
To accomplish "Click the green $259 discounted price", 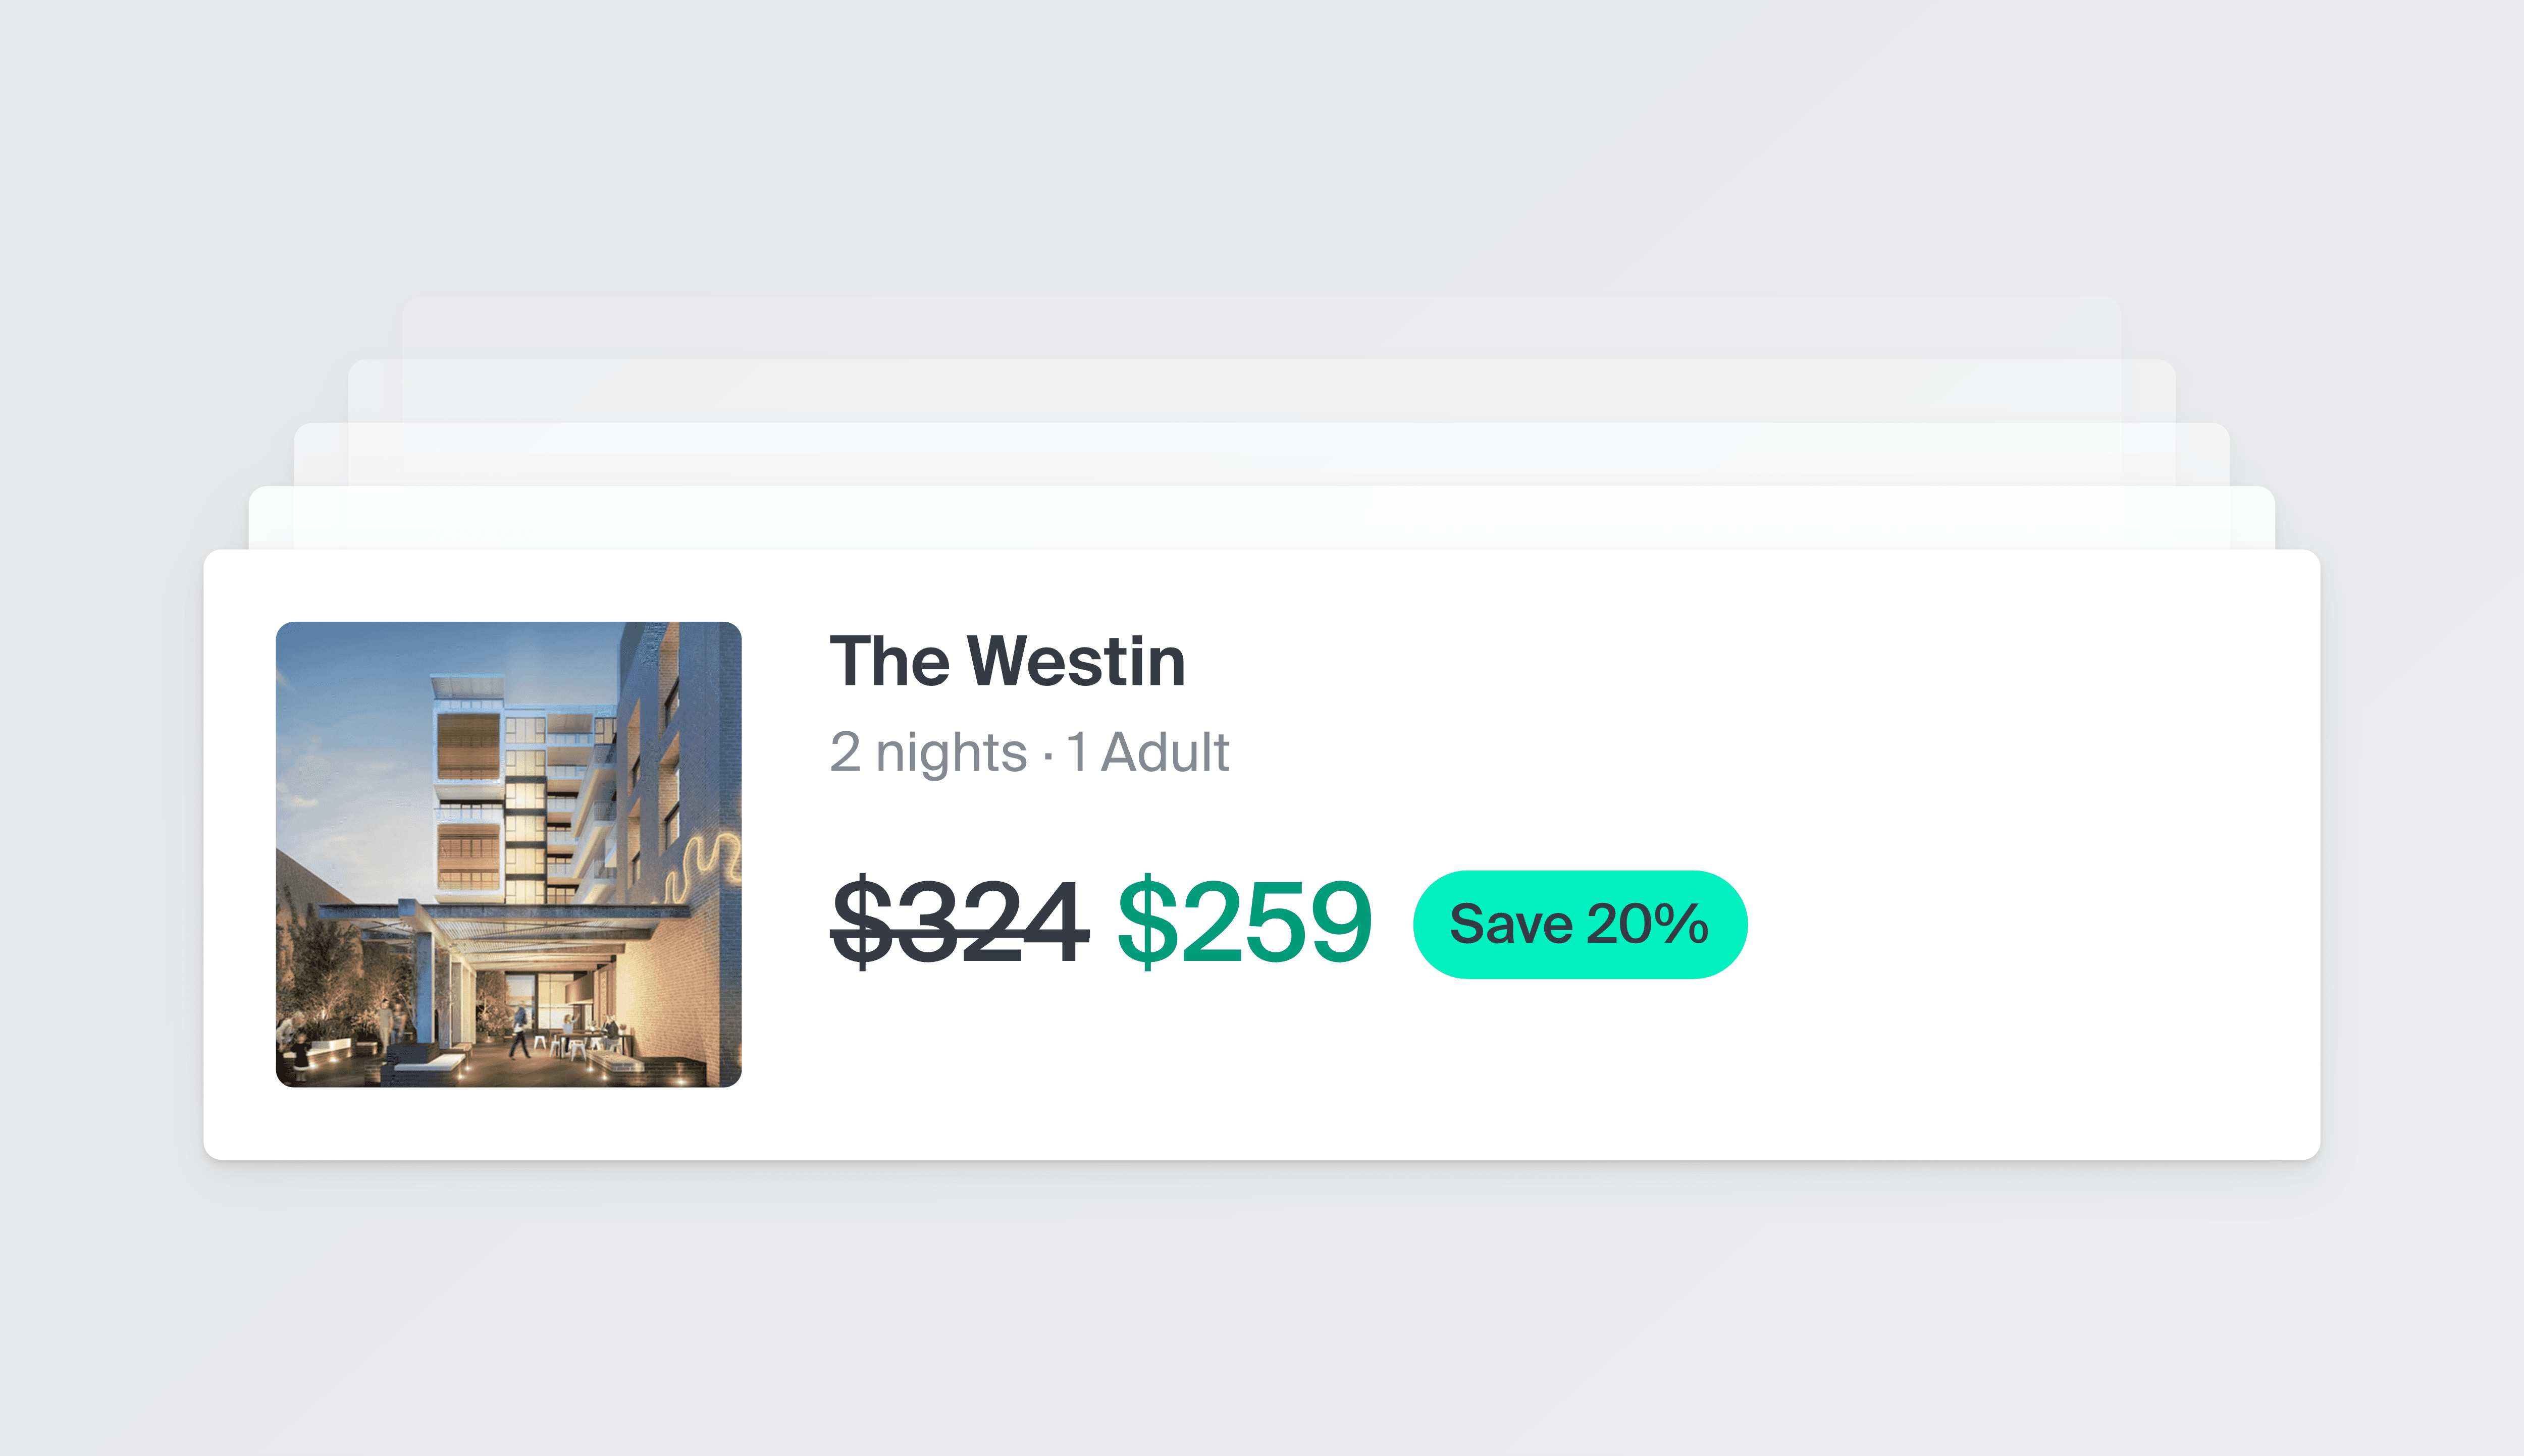I will pyautogui.click(x=1244, y=921).
